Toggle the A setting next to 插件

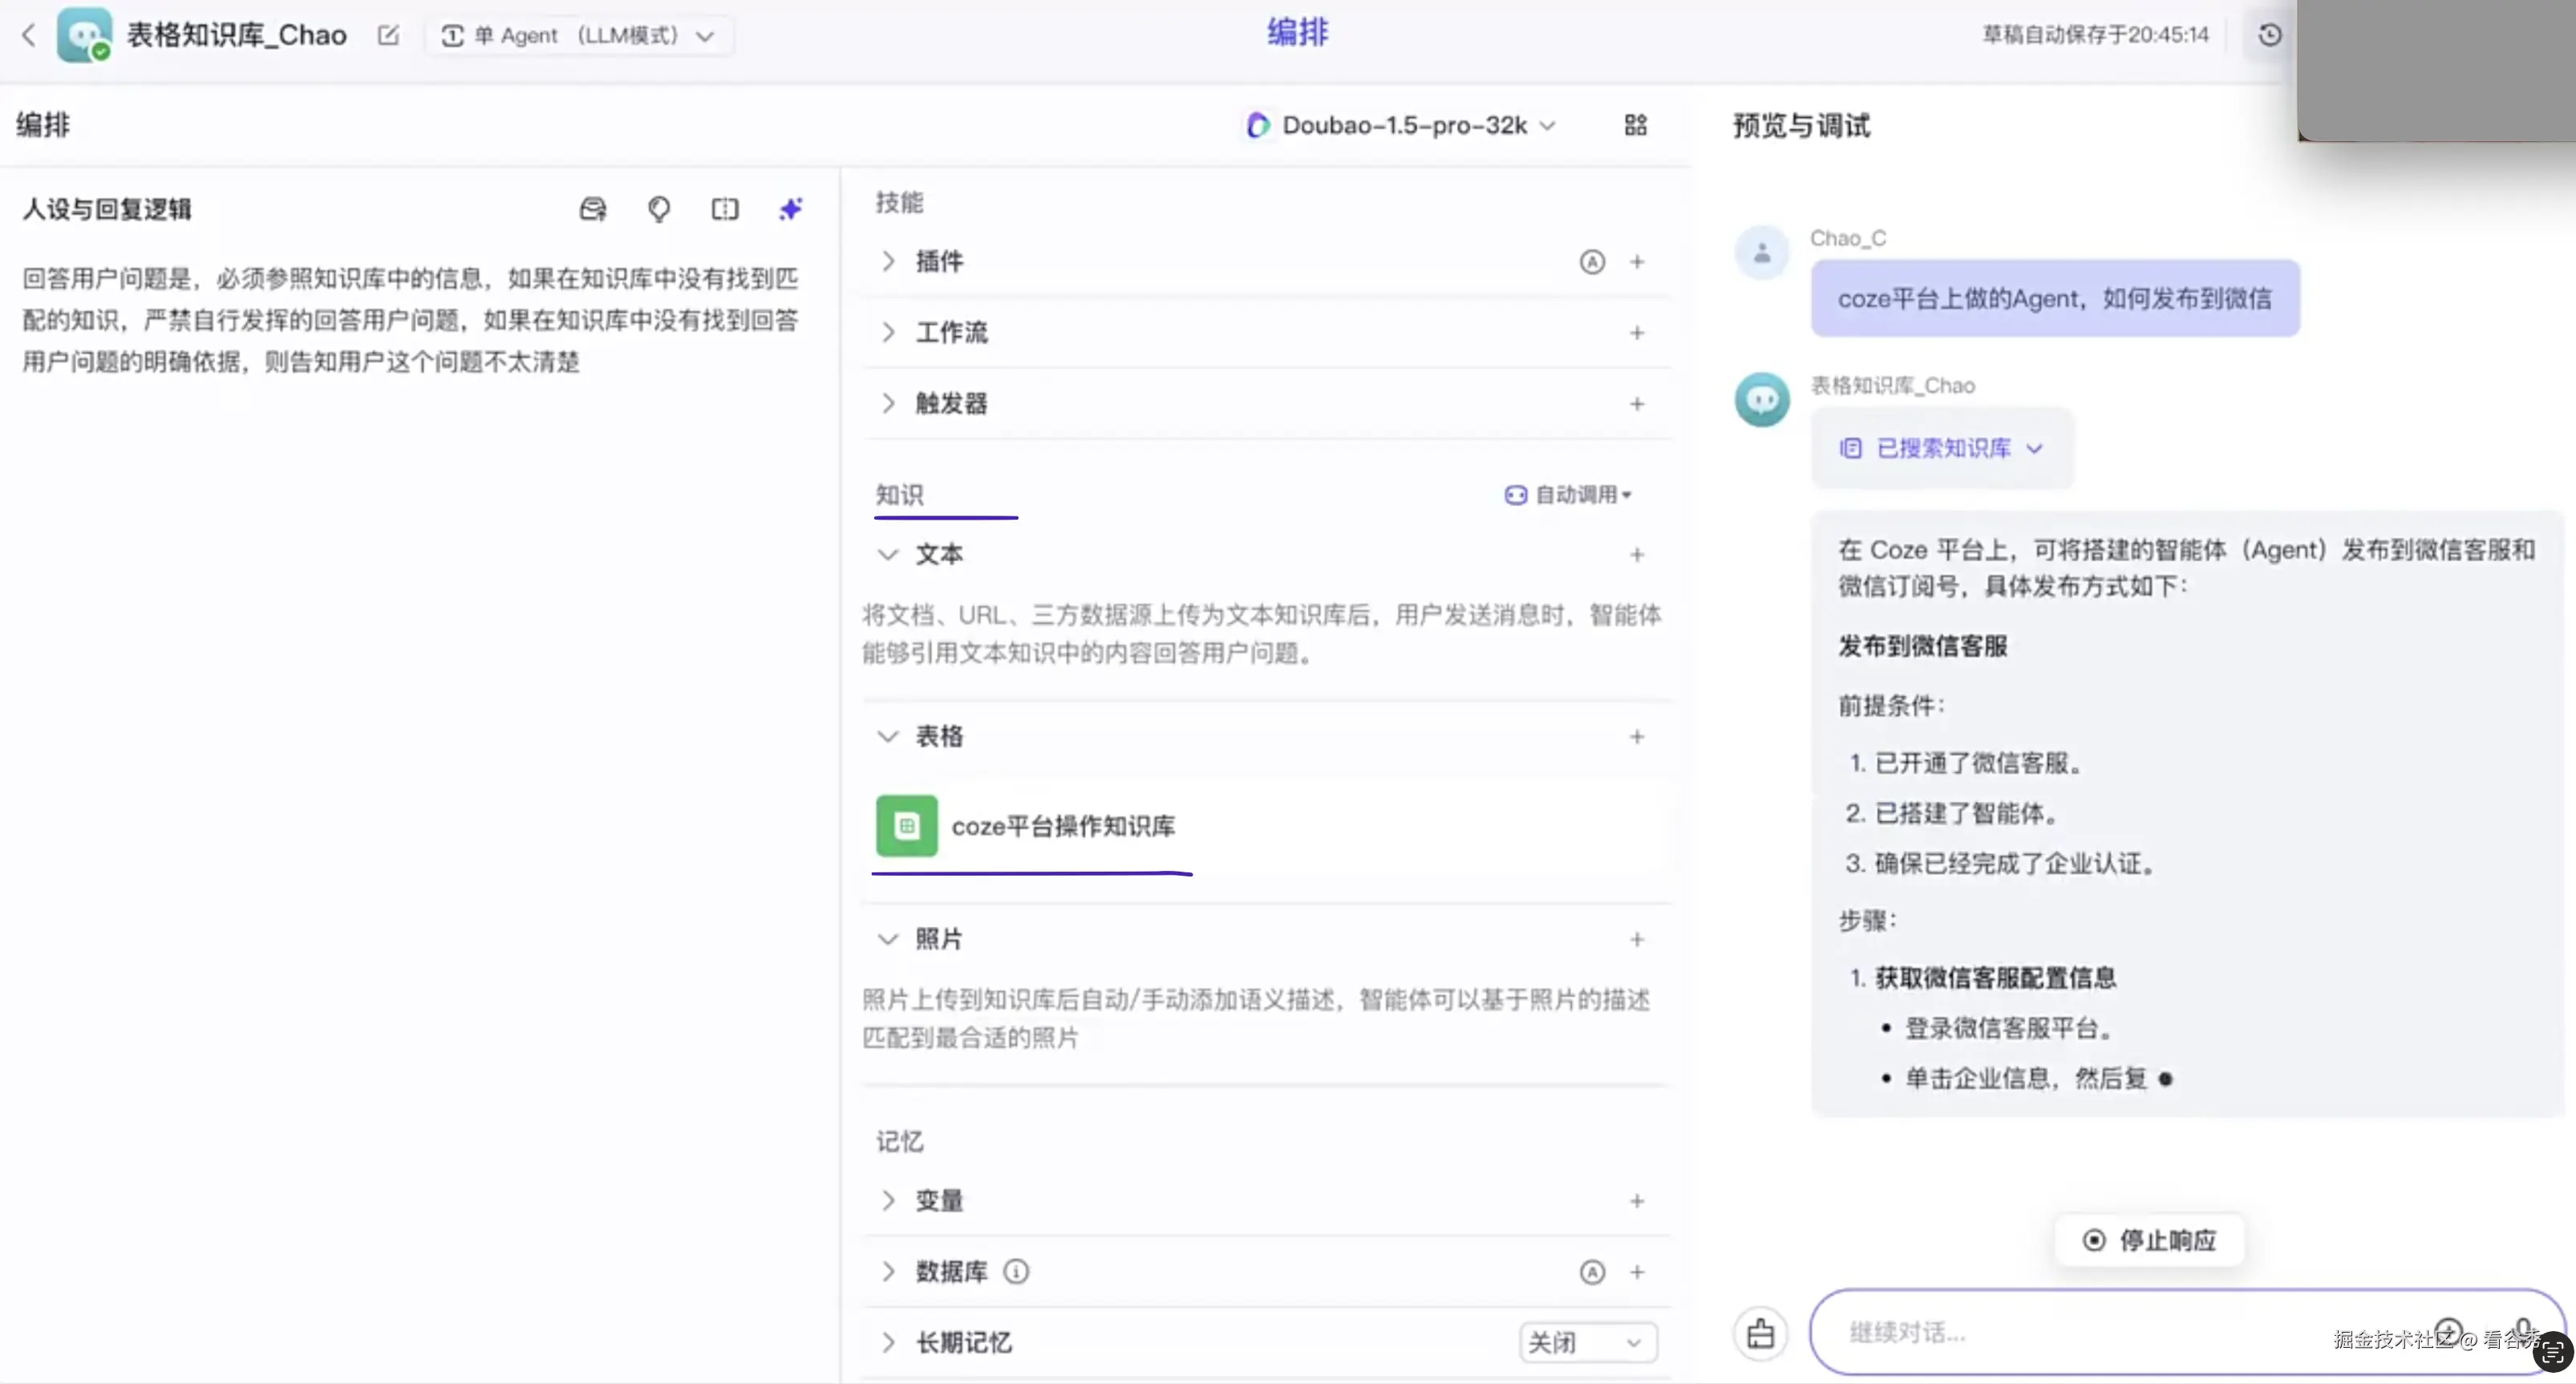pos(1591,261)
